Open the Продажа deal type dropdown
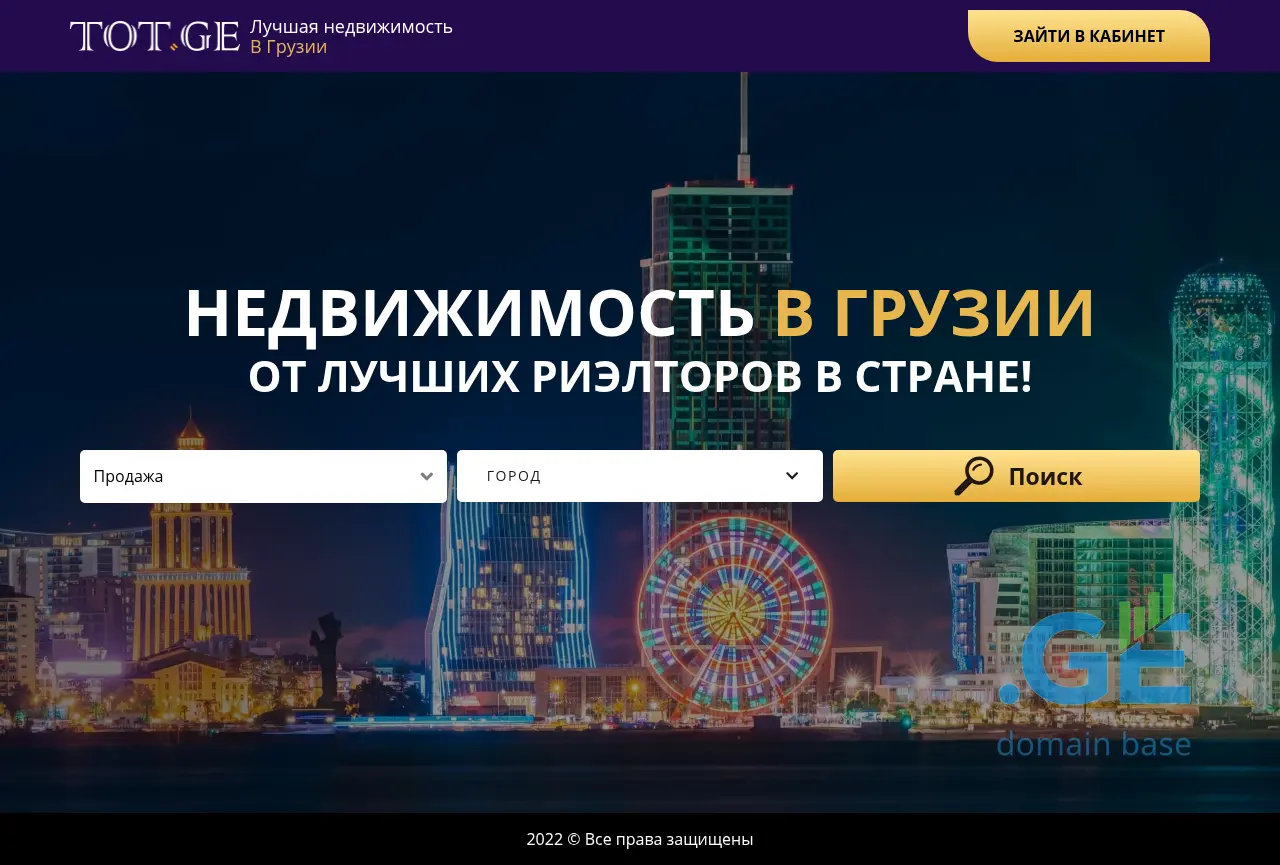 250,476
